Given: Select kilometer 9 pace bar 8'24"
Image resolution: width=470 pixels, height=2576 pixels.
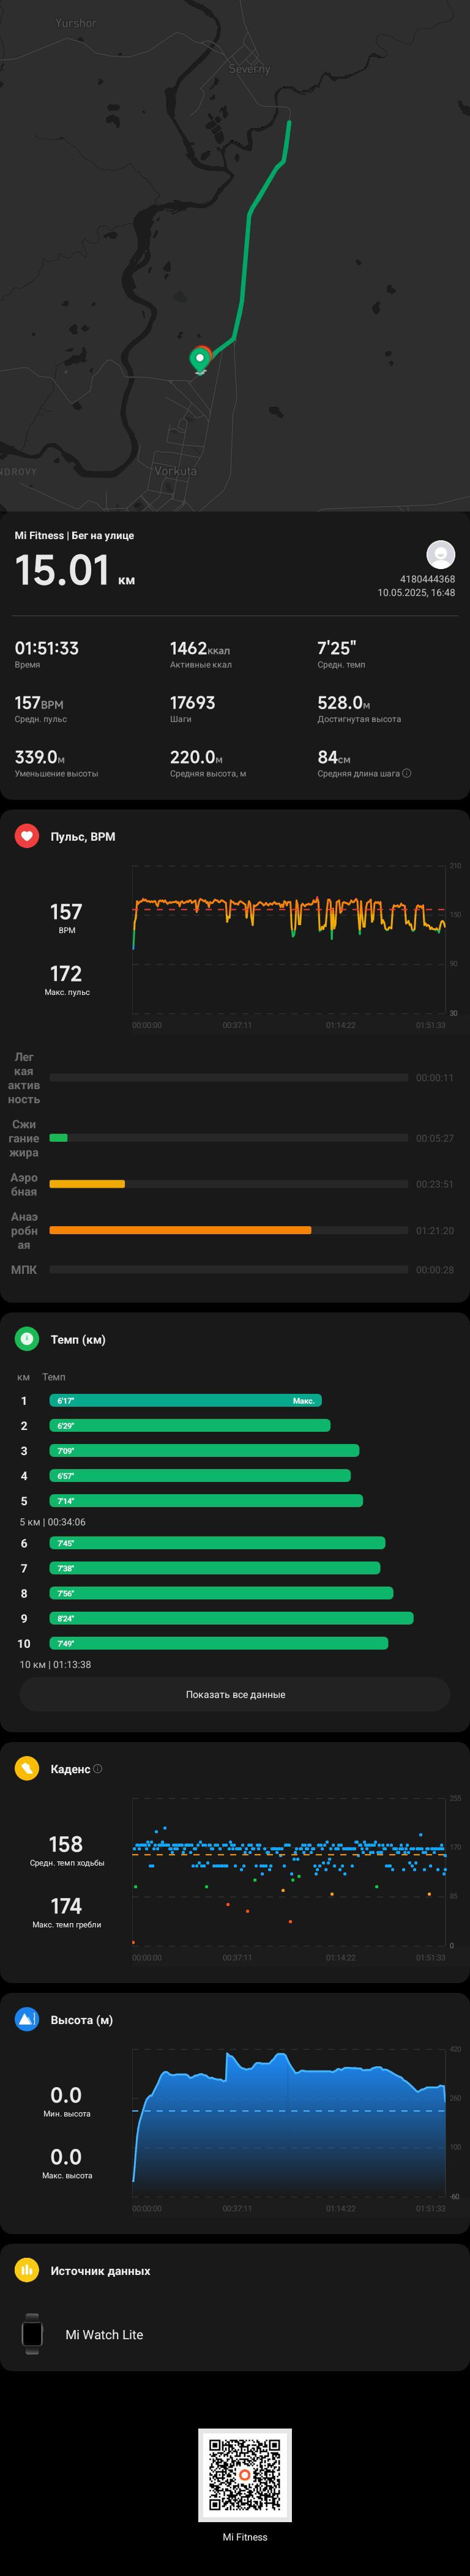Looking at the screenshot, I should (232, 1618).
